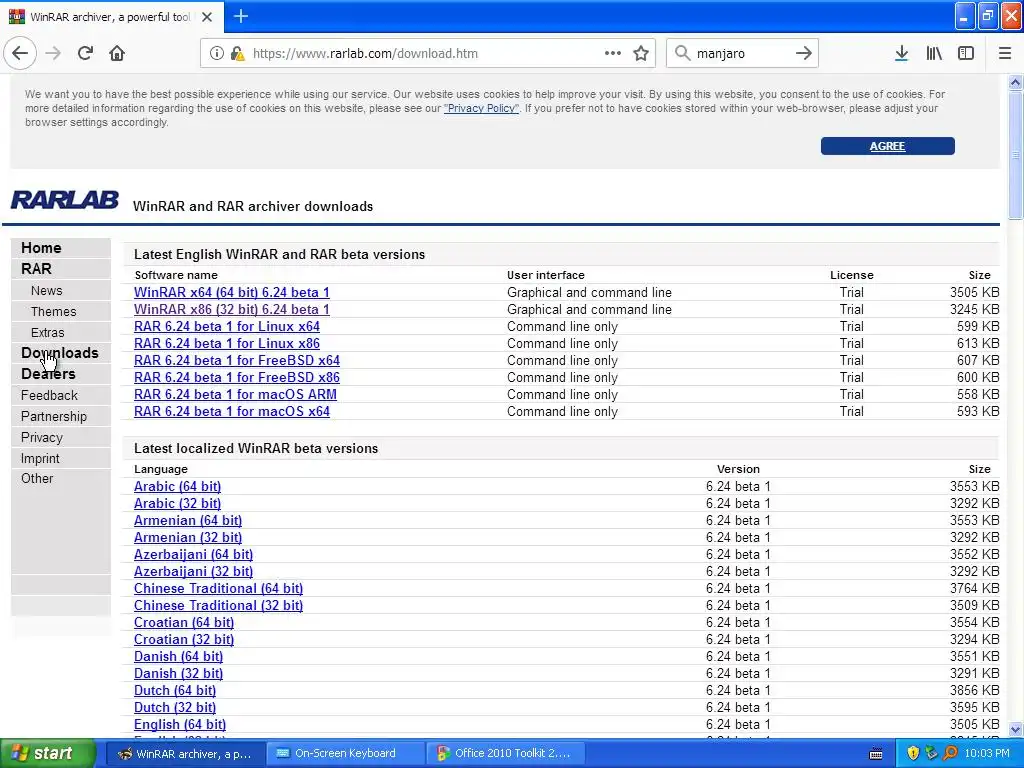The width and height of the screenshot is (1024, 768).
Task: Open the downloads arrow in toolbar
Action: (x=901, y=54)
